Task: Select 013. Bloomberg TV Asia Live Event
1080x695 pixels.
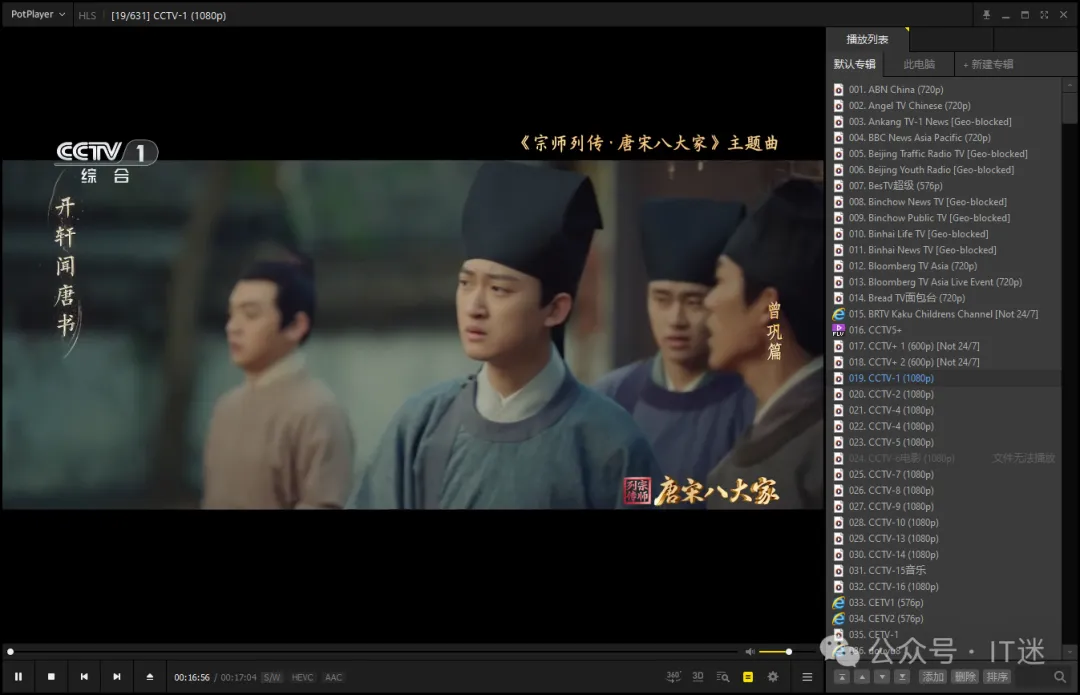Action: point(945,282)
